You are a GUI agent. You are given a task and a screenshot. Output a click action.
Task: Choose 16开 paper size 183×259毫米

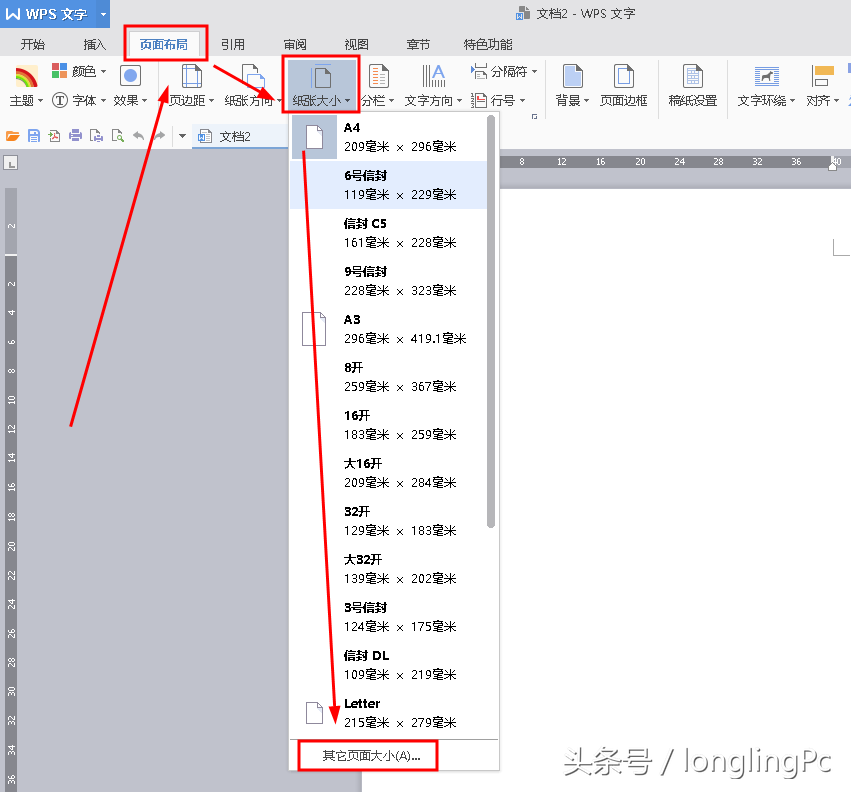[x=389, y=425]
